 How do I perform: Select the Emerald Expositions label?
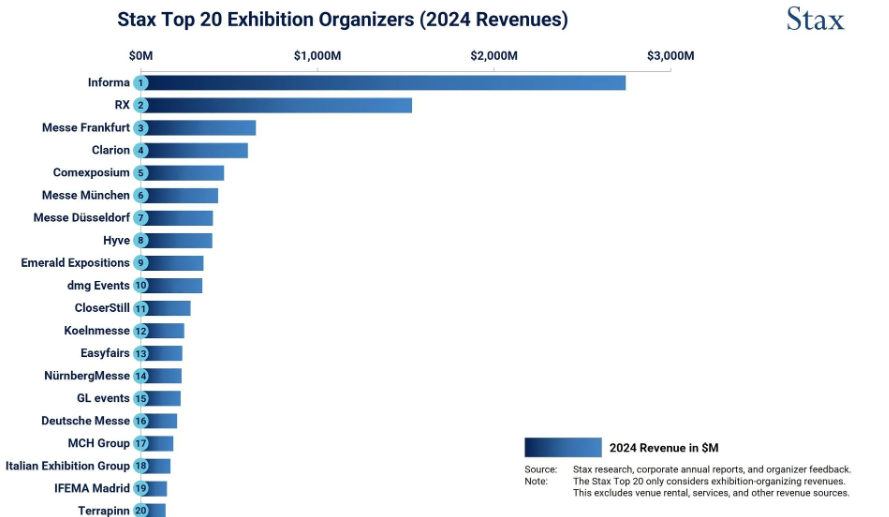75,263
